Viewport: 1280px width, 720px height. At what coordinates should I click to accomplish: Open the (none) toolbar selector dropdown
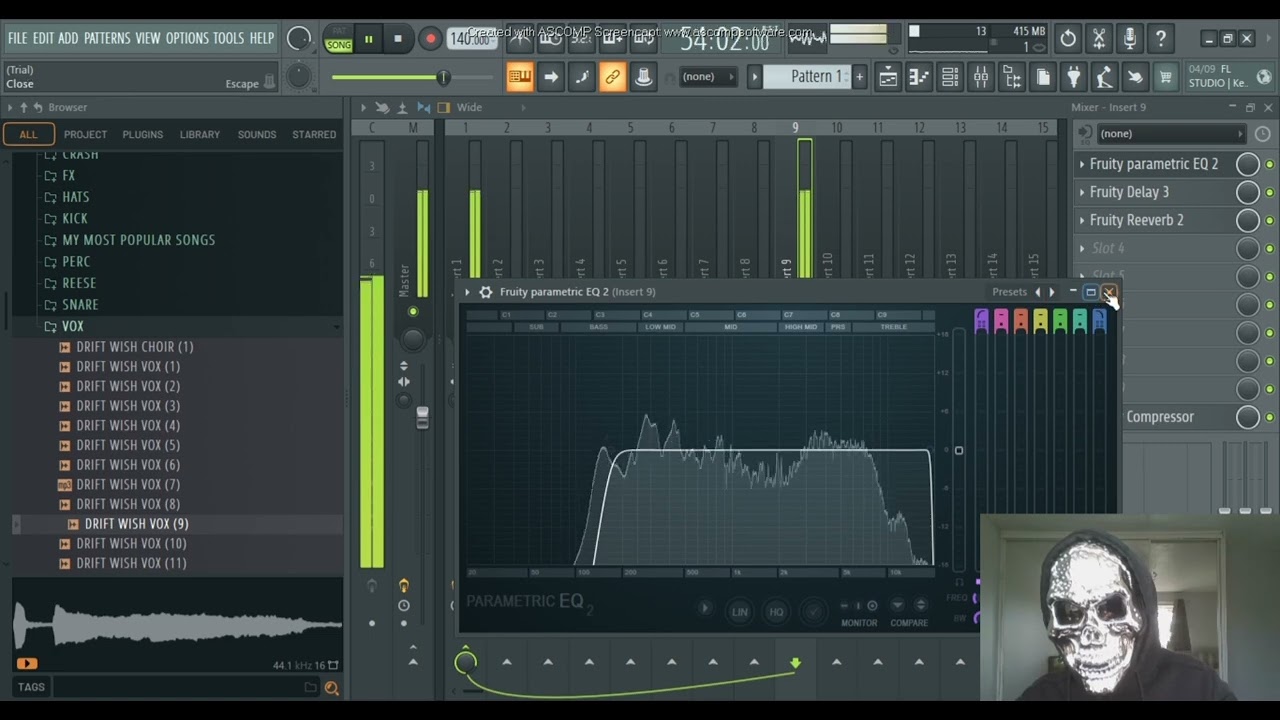coord(707,77)
